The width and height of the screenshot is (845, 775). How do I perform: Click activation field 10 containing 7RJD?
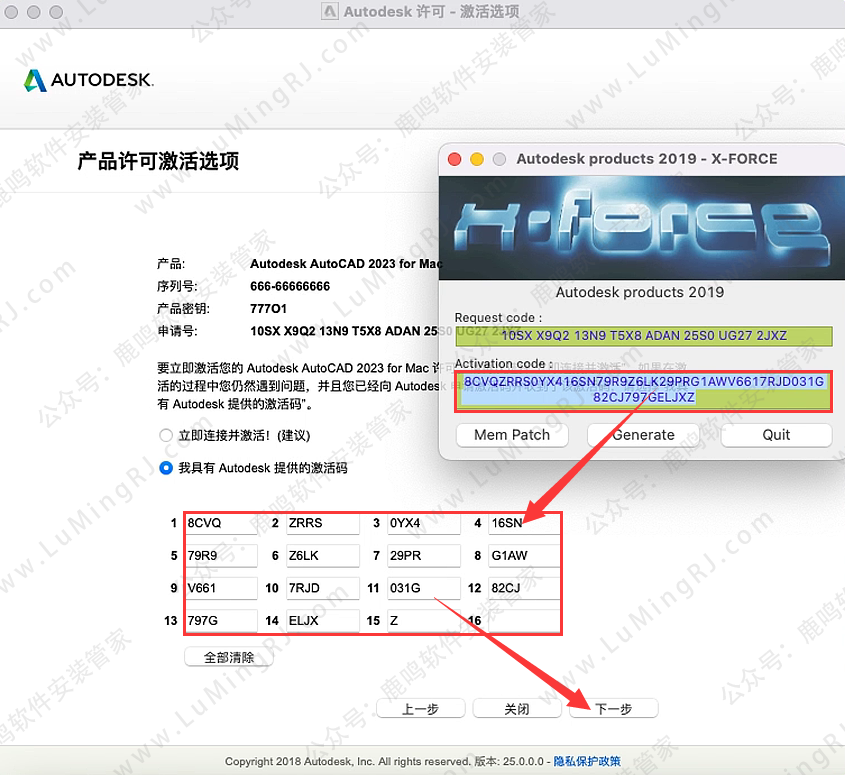[322, 588]
